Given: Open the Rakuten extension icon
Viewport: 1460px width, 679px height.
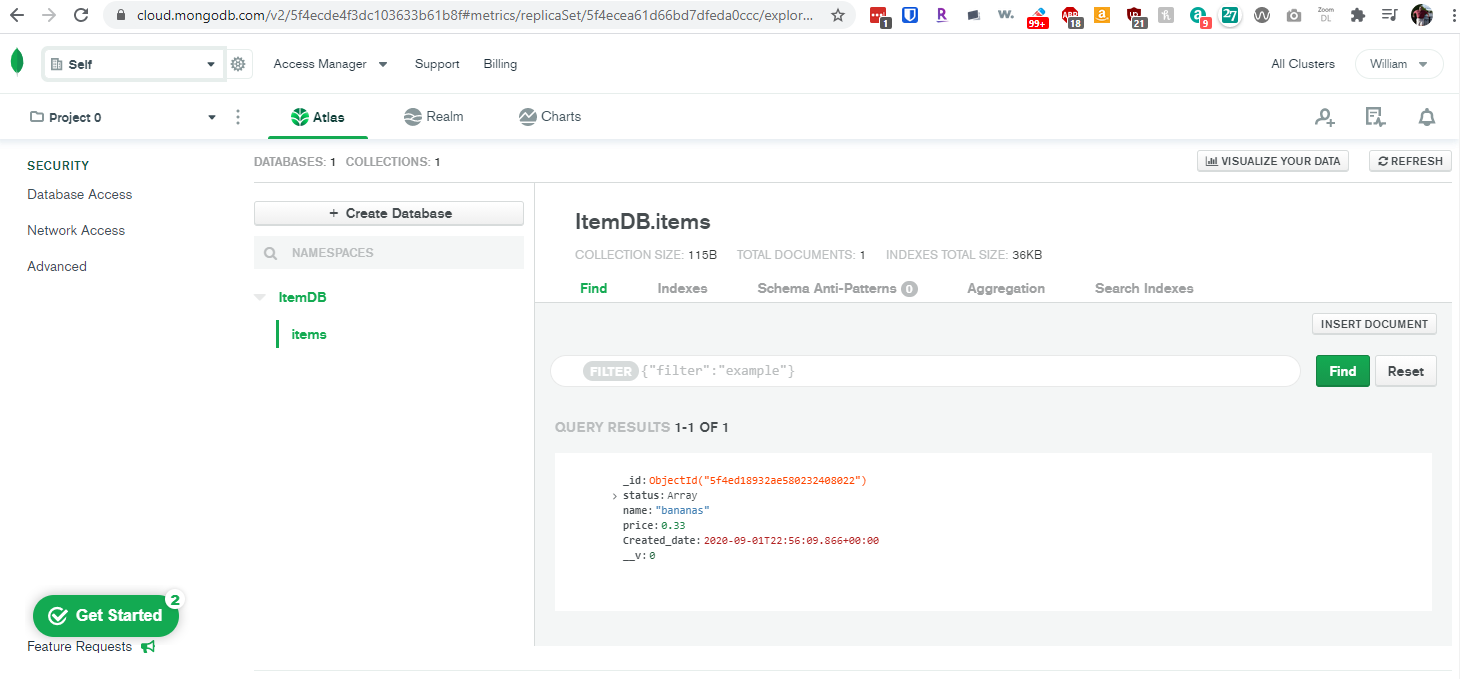Looking at the screenshot, I should (941, 15).
